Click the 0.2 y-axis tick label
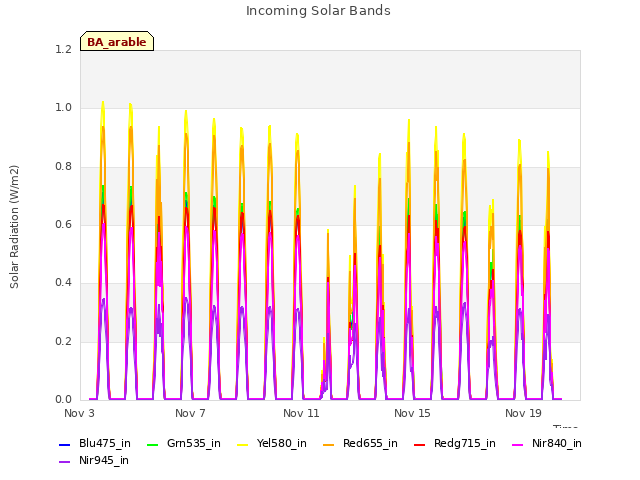The height and width of the screenshot is (480, 640). point(63,342)
